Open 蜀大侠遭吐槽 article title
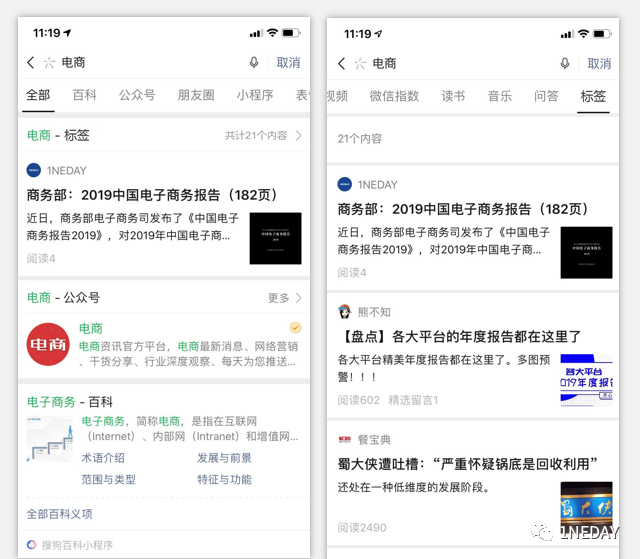 (468, 464)
